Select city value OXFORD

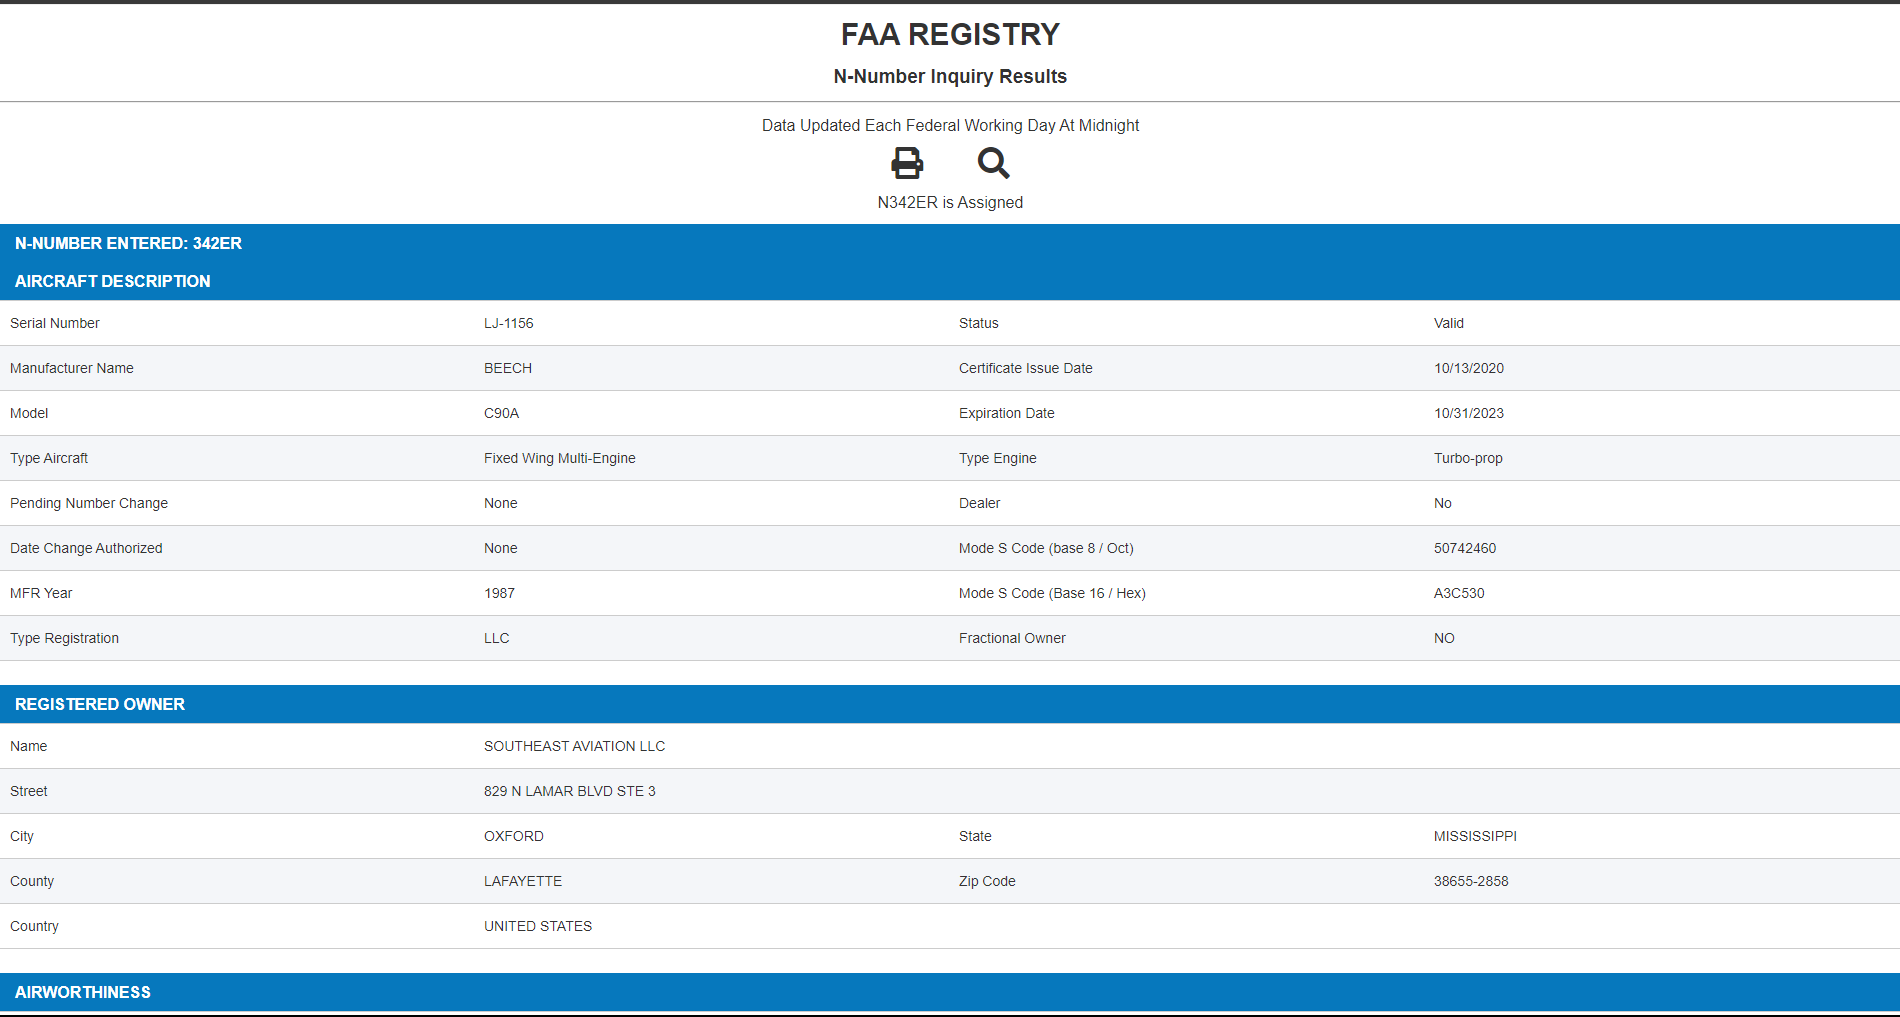point(514,836)
